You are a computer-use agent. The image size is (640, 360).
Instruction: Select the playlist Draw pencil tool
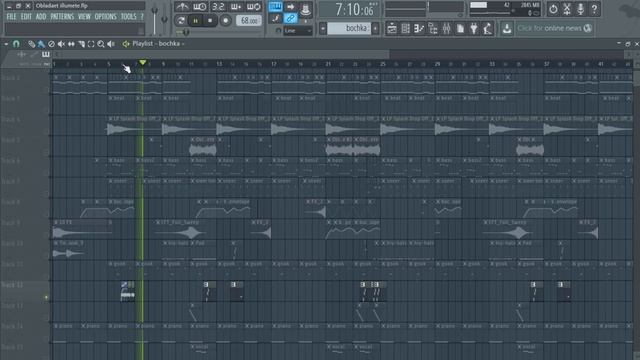pos(31,44)
